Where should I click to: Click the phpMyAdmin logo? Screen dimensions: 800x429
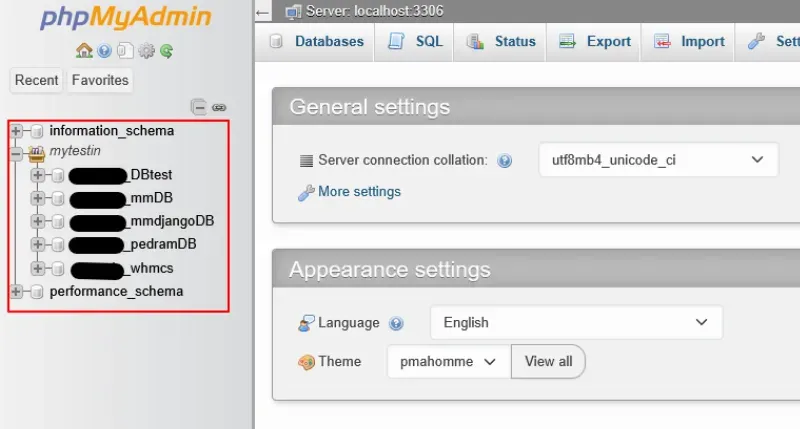(125, 17)
